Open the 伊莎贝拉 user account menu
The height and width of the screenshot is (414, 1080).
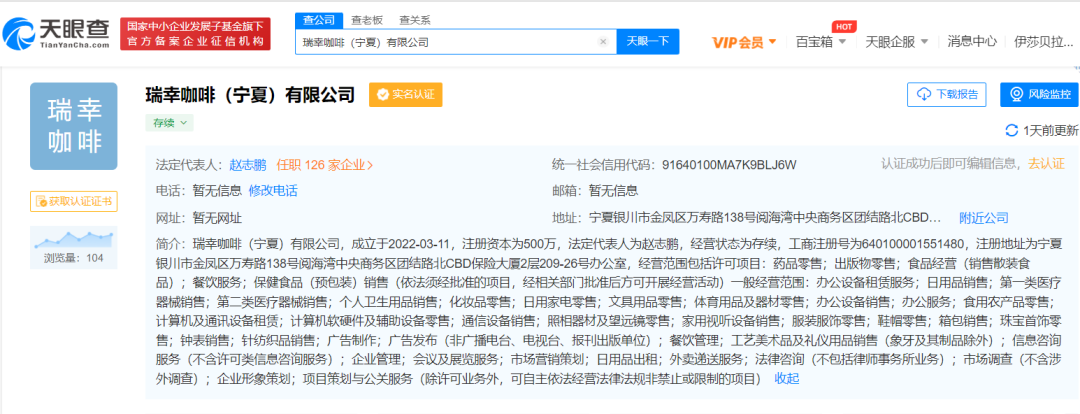pyautogui.click(x=1044, y=42)
